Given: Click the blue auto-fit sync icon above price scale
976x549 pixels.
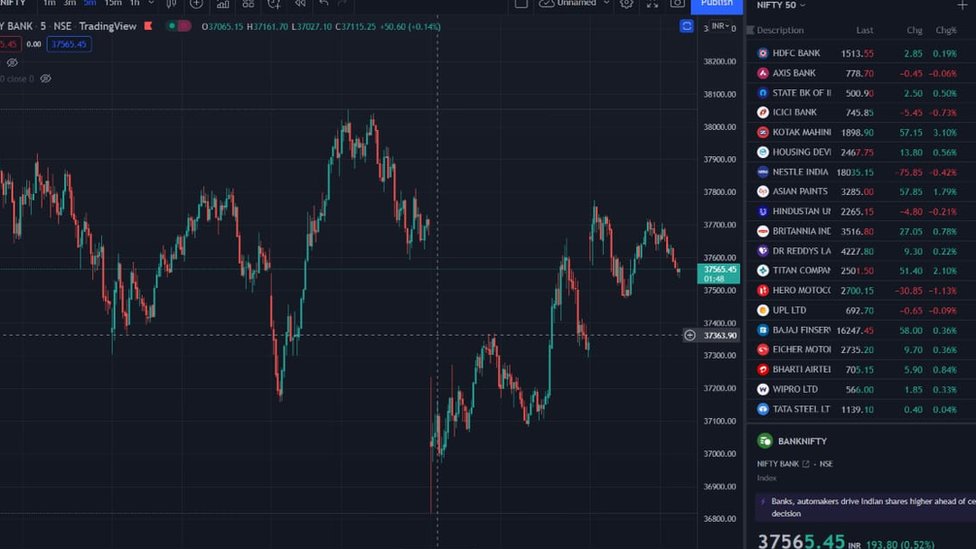Looking at the screenshot, I should [x=686, y=26].
